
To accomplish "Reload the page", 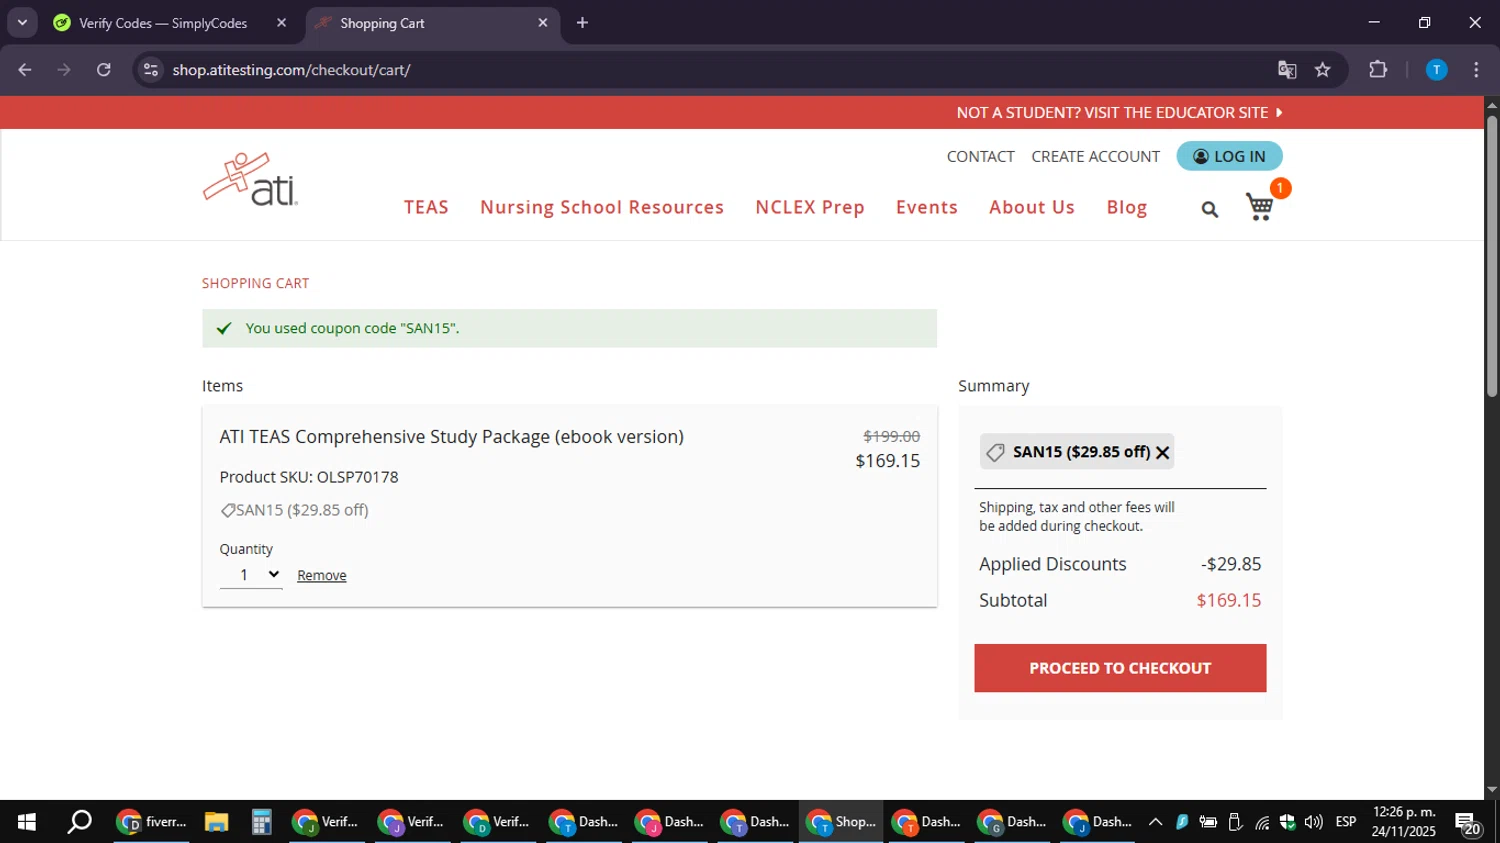I will [104, 70].
